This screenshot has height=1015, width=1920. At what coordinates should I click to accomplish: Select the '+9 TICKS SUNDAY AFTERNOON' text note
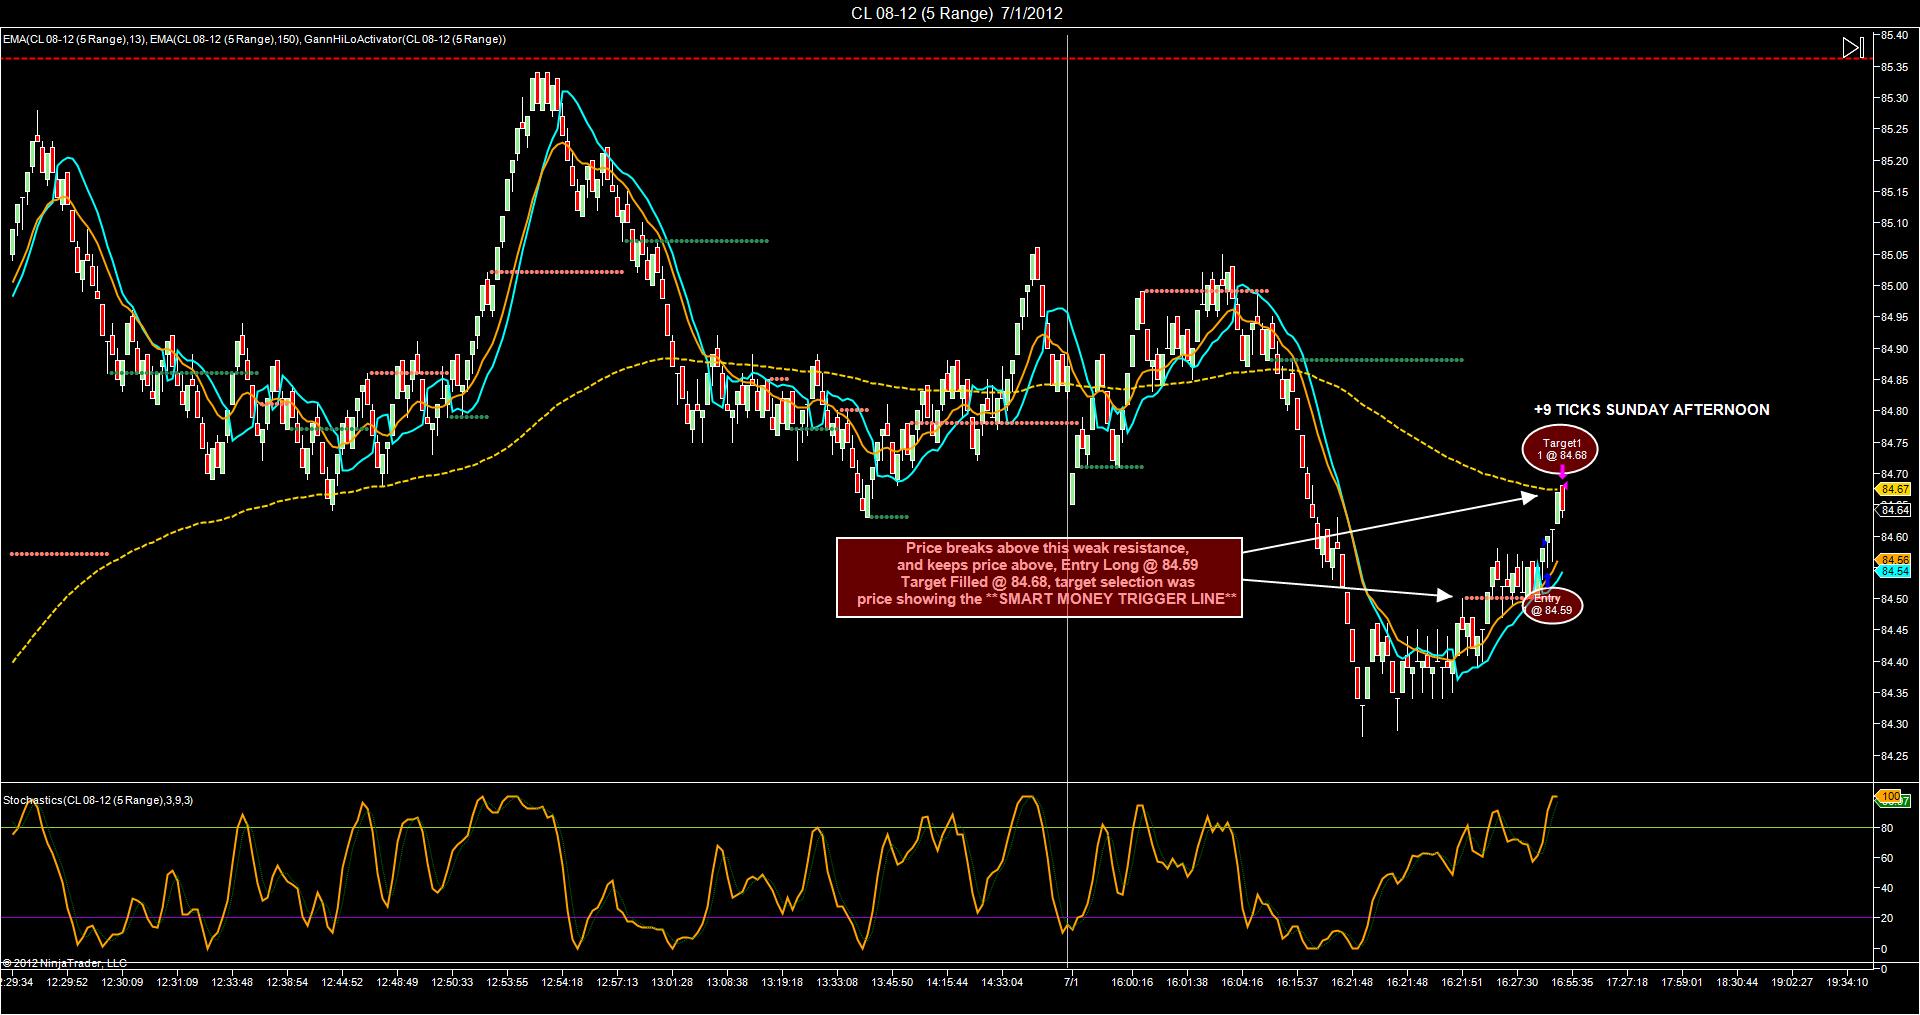tap(1651, 410)
